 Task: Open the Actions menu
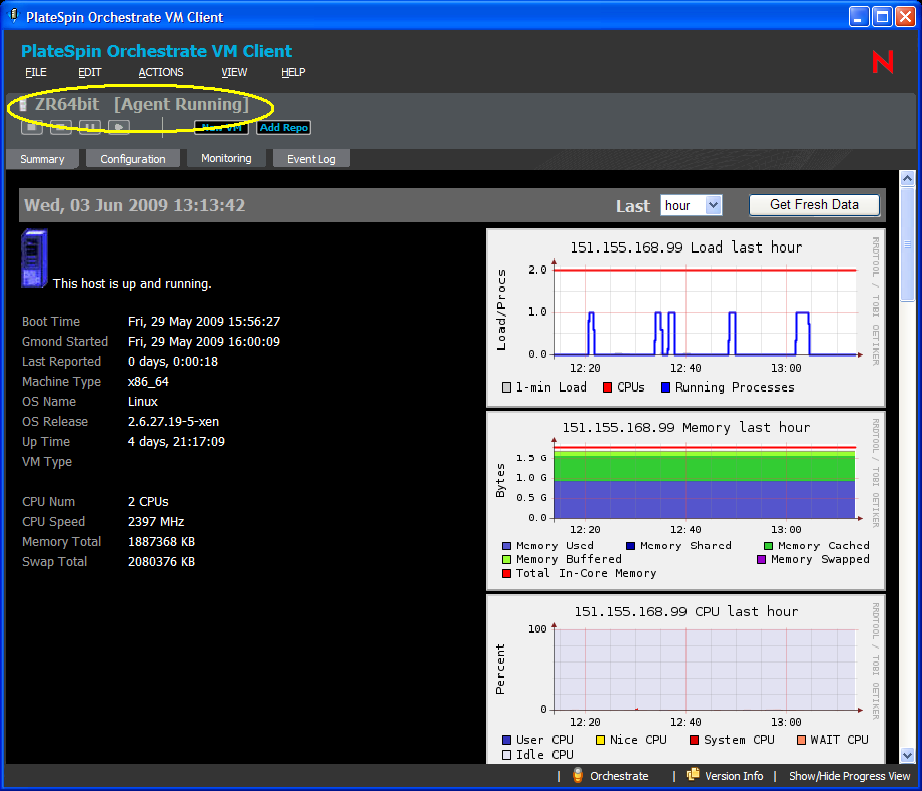pos(161,72)
